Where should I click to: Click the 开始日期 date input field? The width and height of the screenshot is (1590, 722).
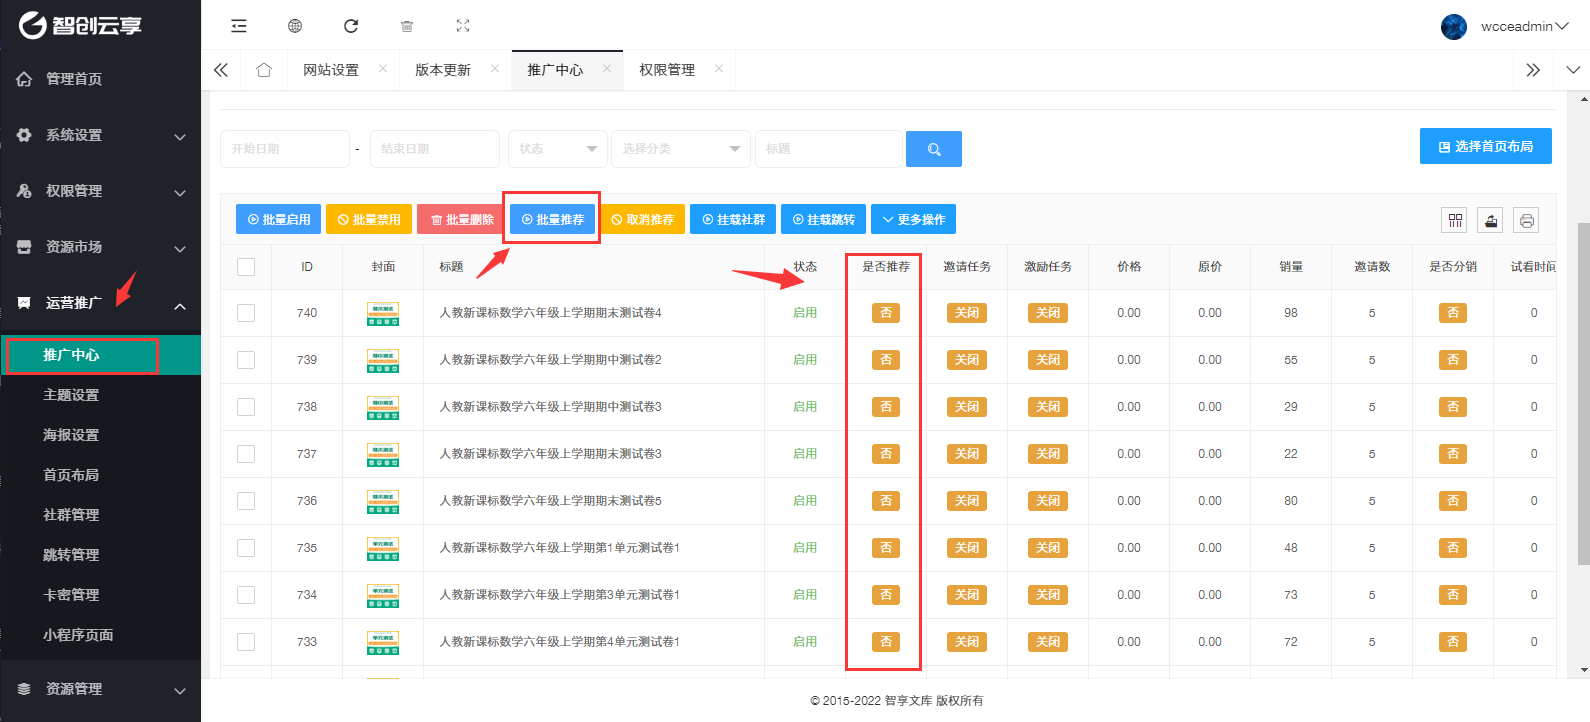285,149
